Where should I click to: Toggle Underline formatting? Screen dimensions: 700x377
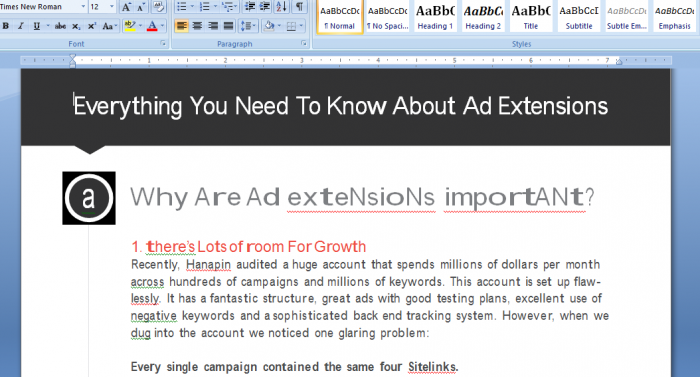coord(37,26)
